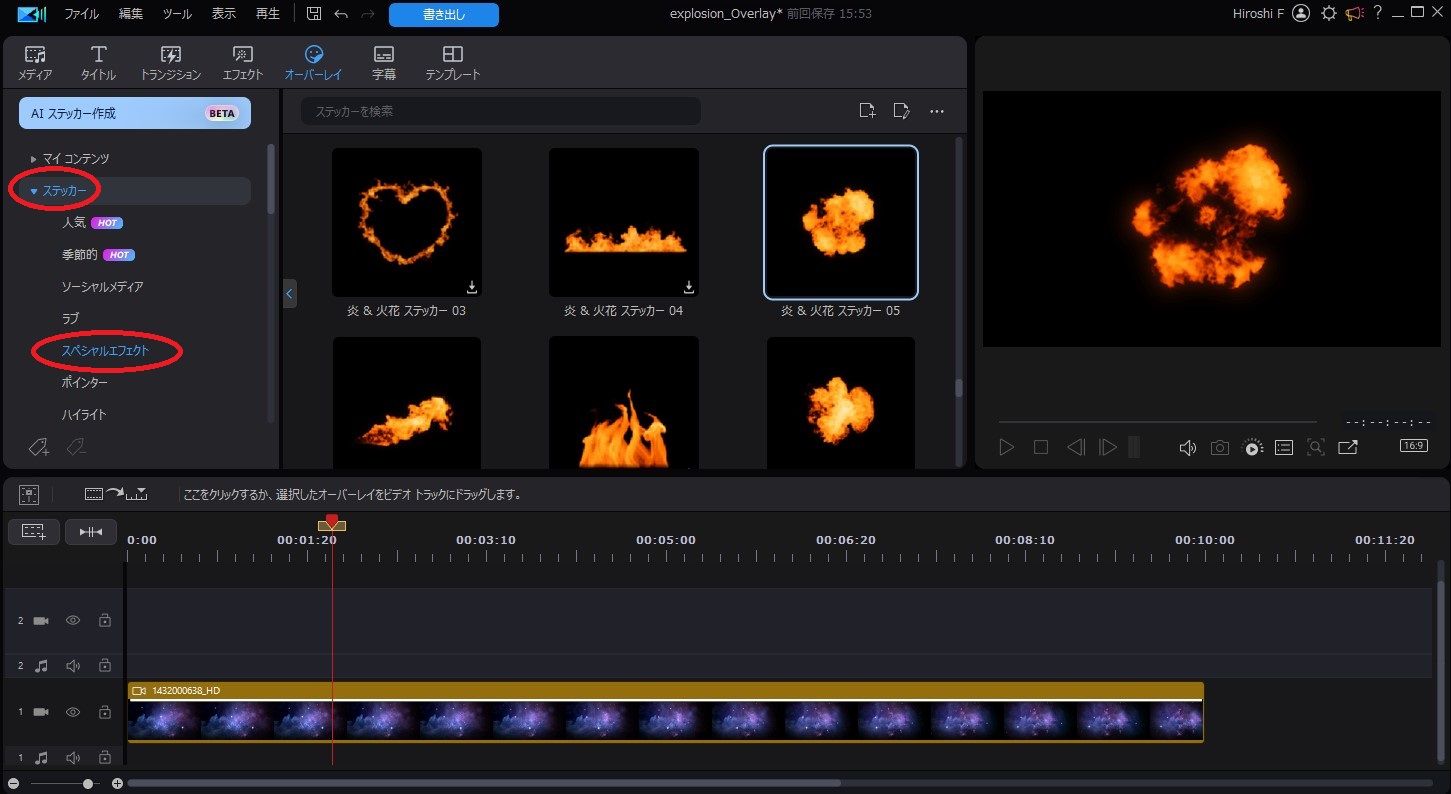Open the 16:9 aspect ratio dropdown
The height and width of the screenshot is (794, 1451).
(x=1413, y=446)
